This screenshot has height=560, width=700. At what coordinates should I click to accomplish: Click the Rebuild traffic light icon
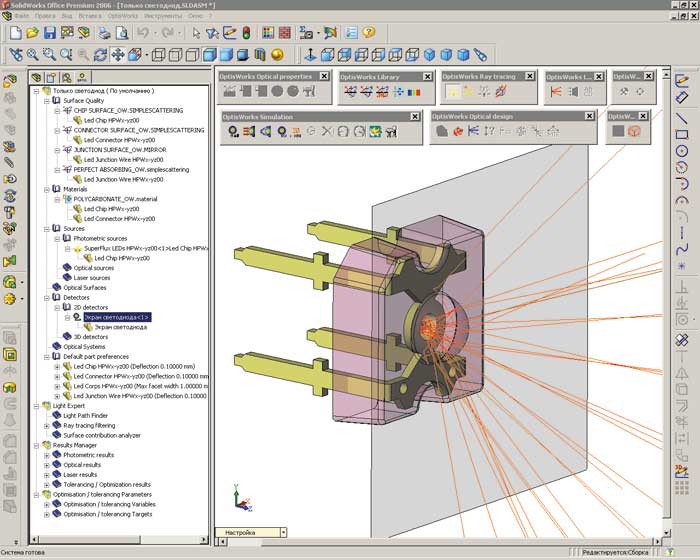247,32
